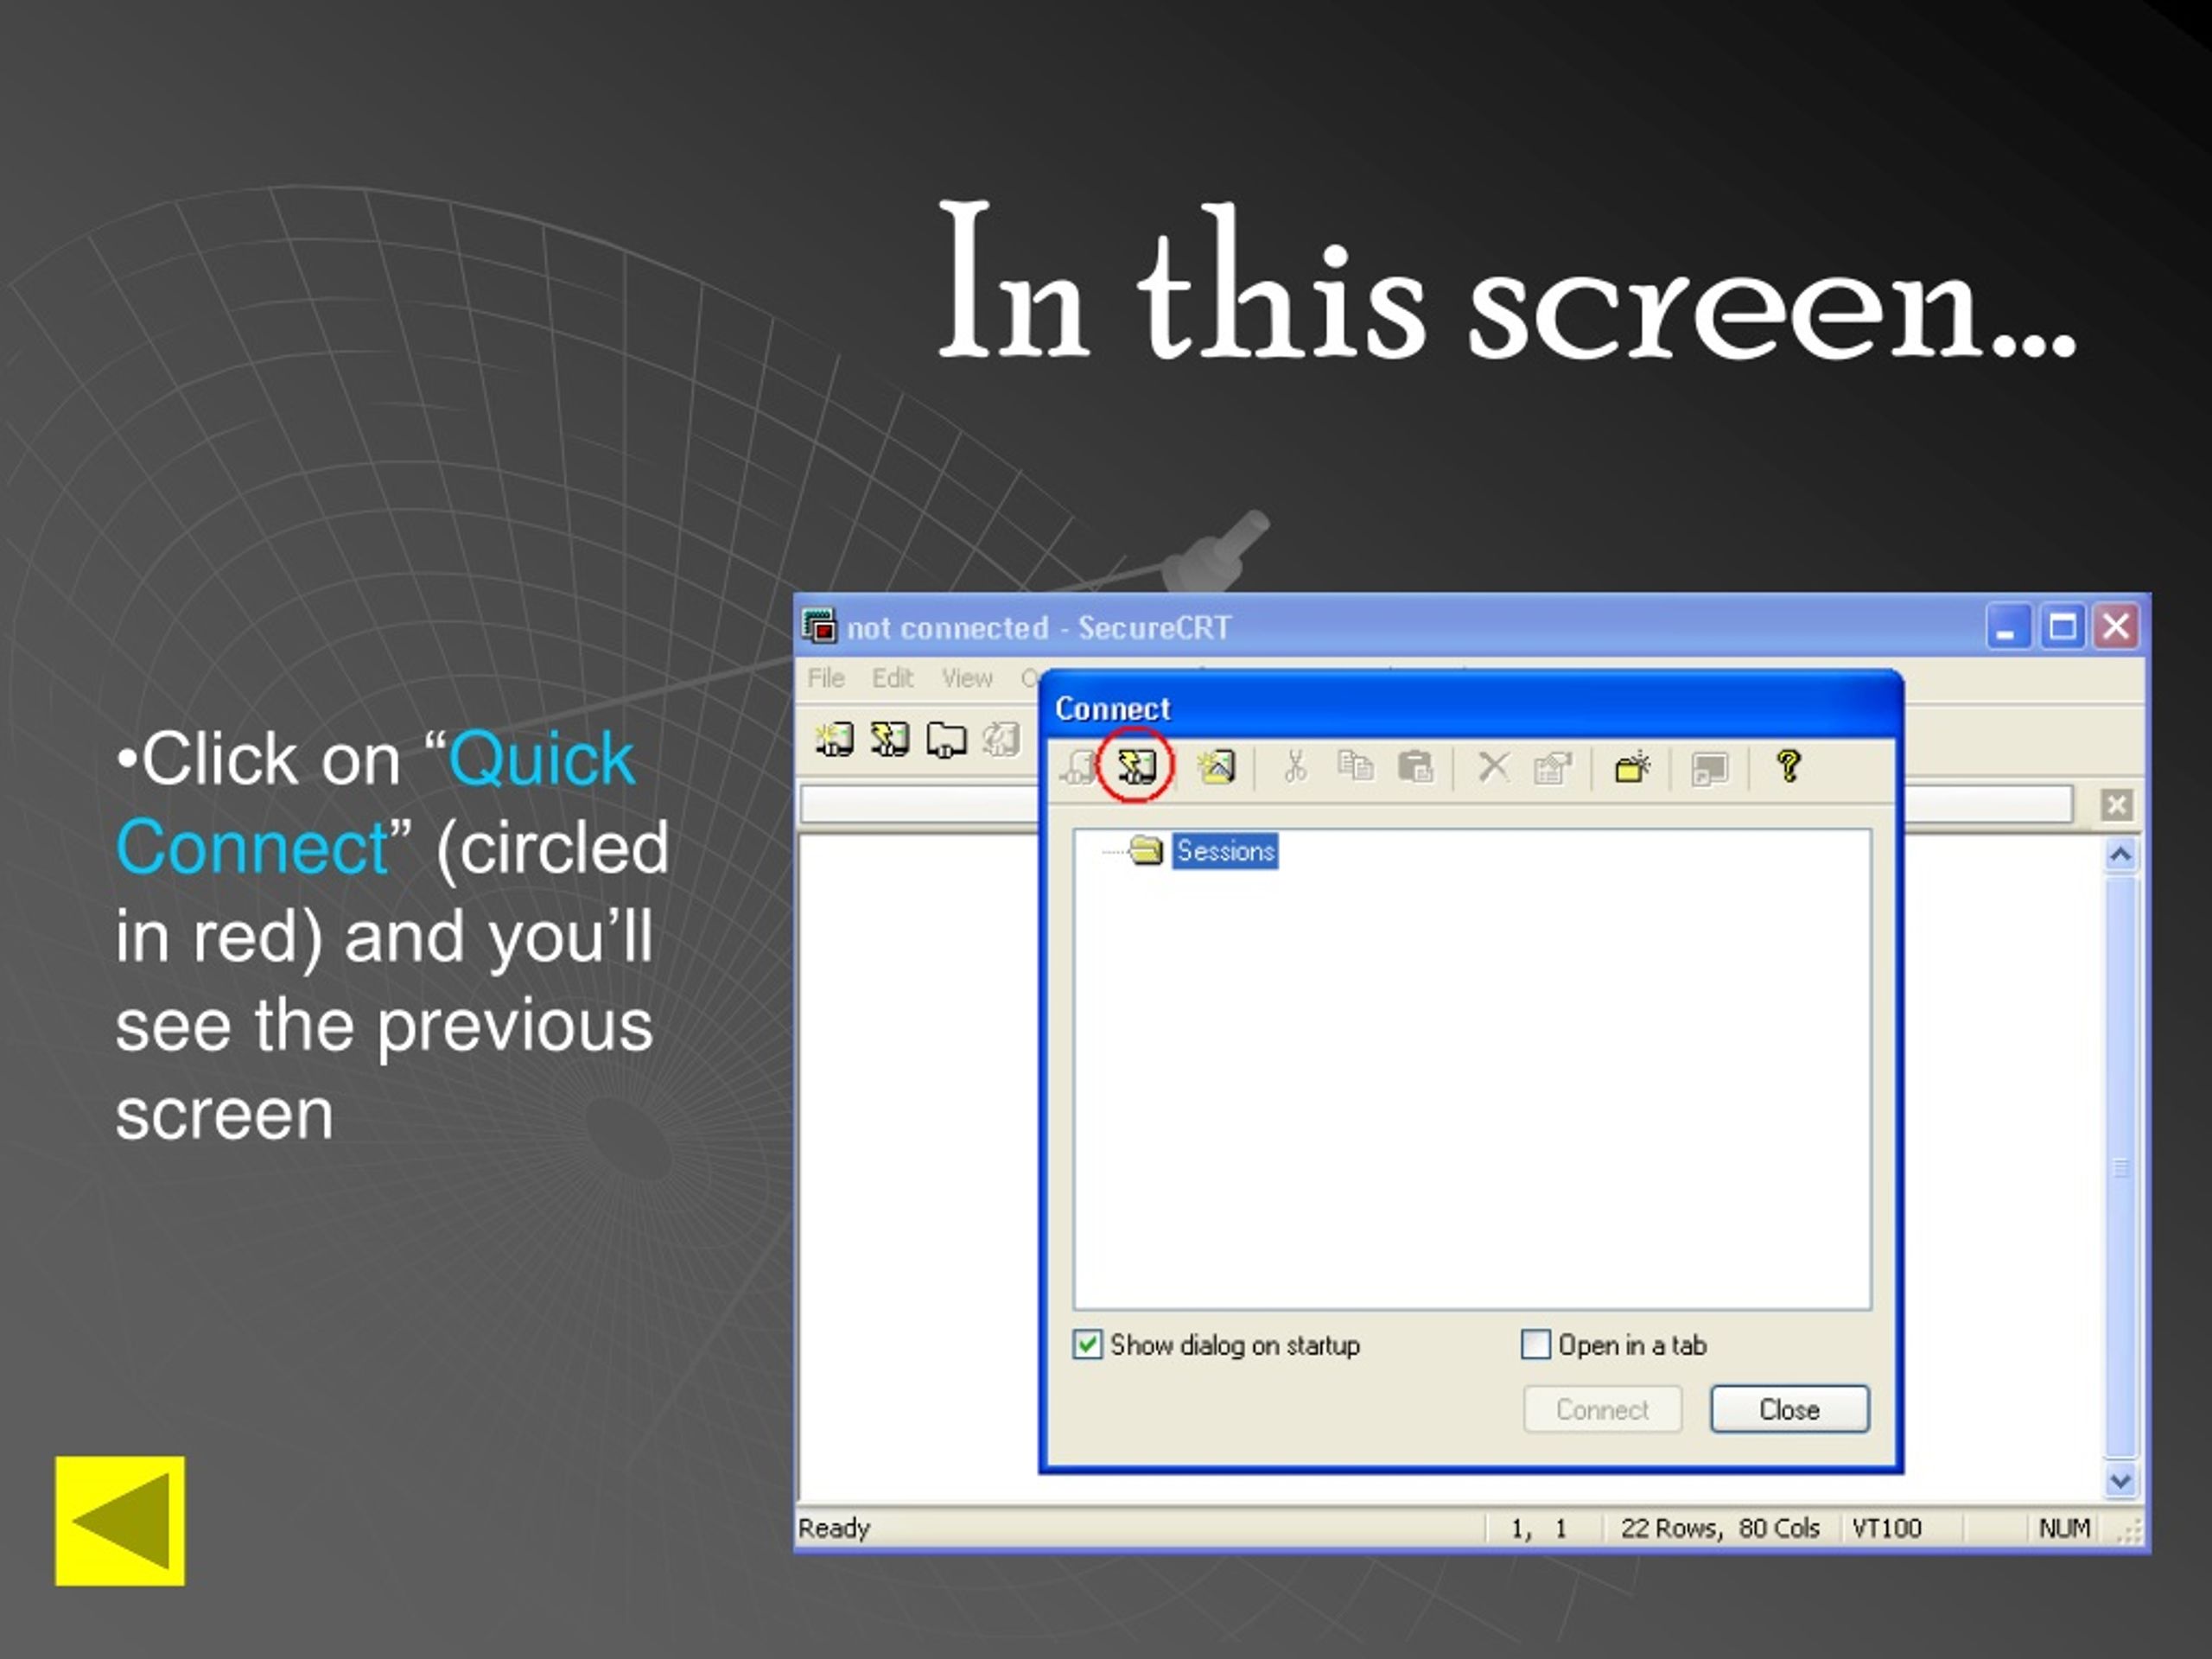
Task: Open the Edit menu
Action: pos(892,678)
